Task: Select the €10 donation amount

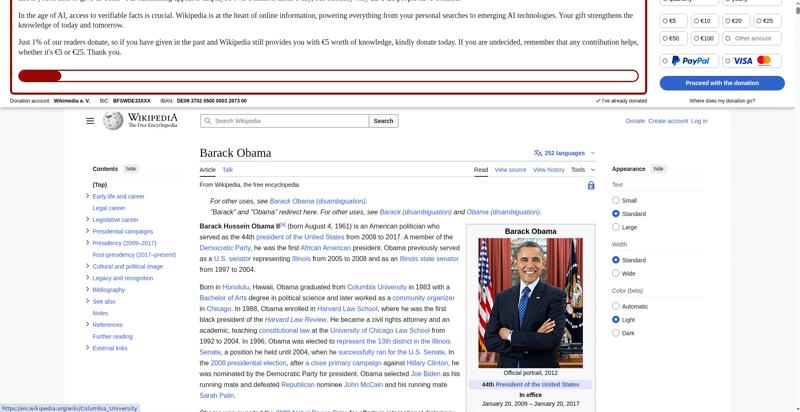Action: point(700,21)
